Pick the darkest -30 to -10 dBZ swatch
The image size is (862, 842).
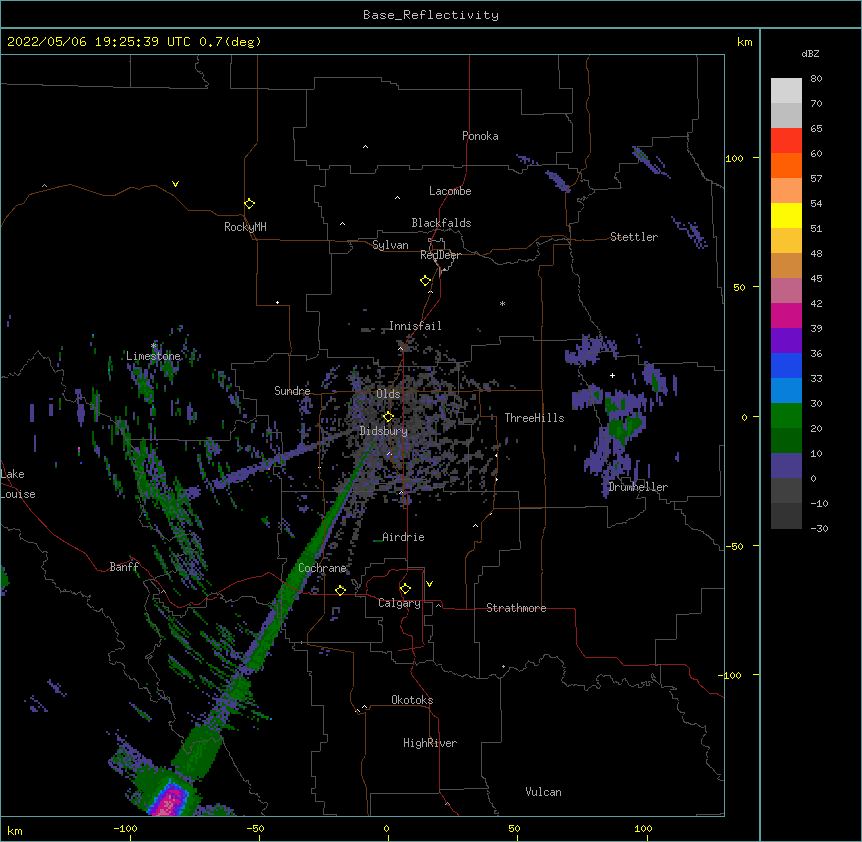pyautogui.click(x=786, y=516)
